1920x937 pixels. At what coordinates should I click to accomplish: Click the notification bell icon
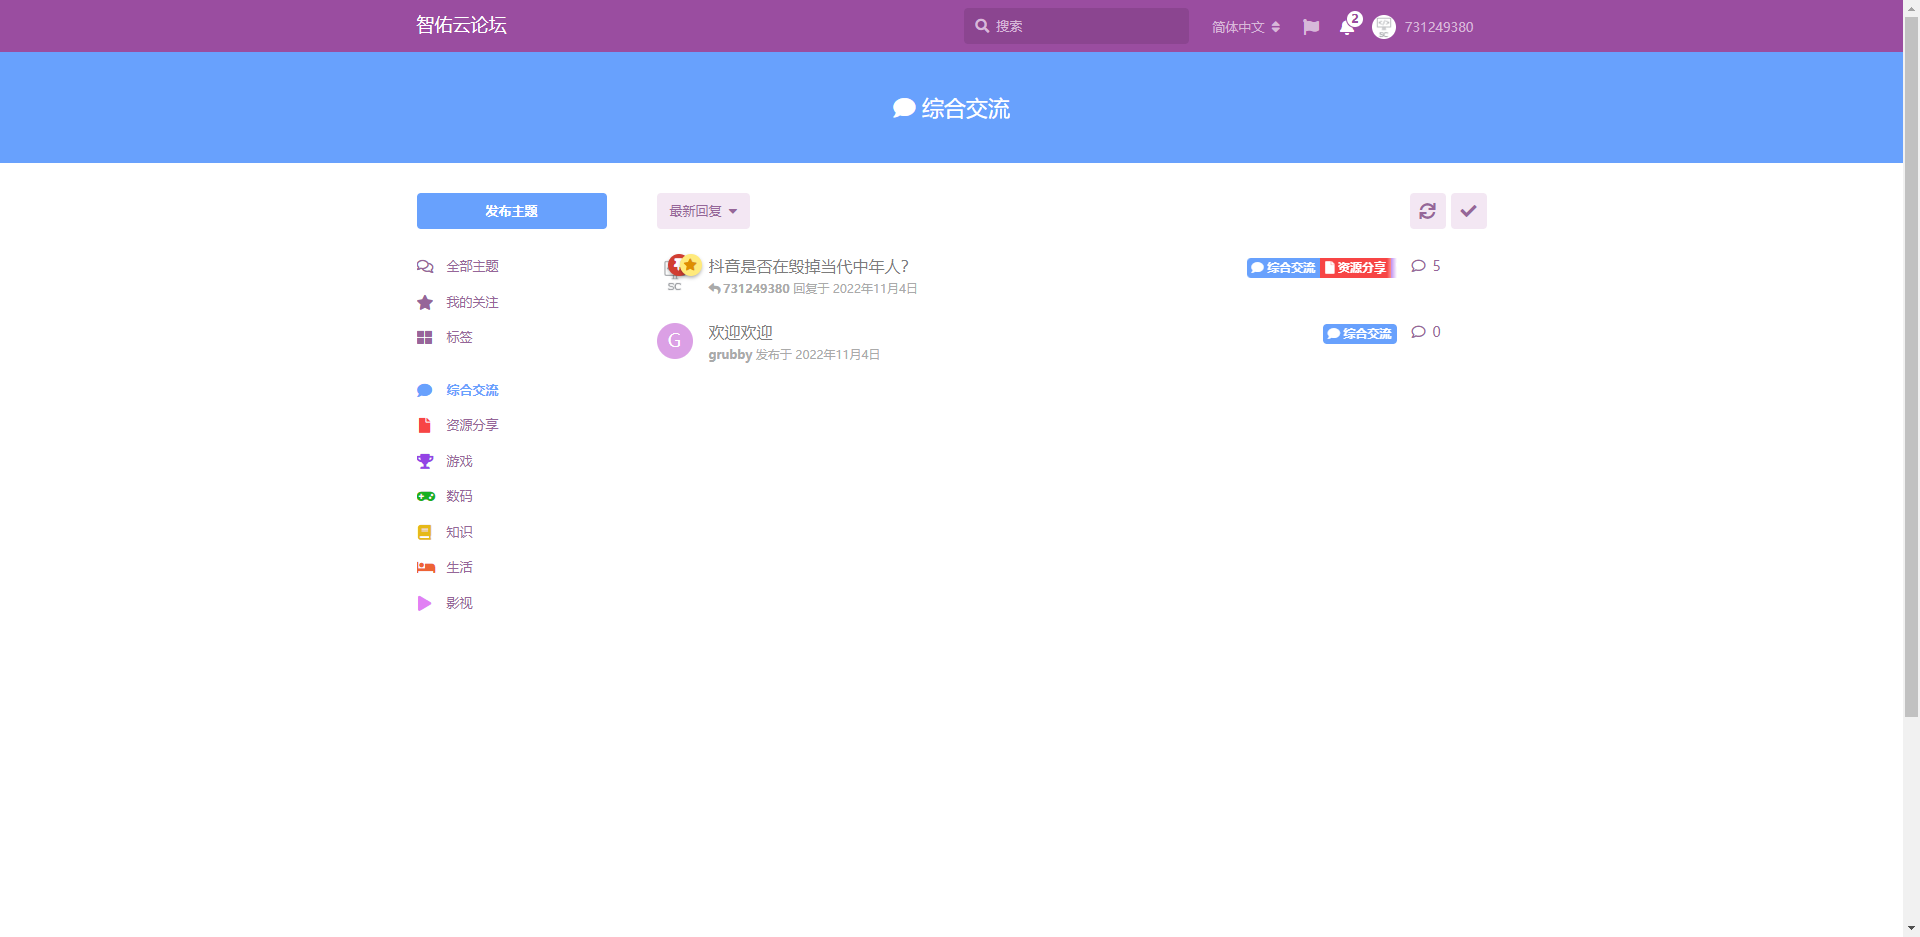1347,27
